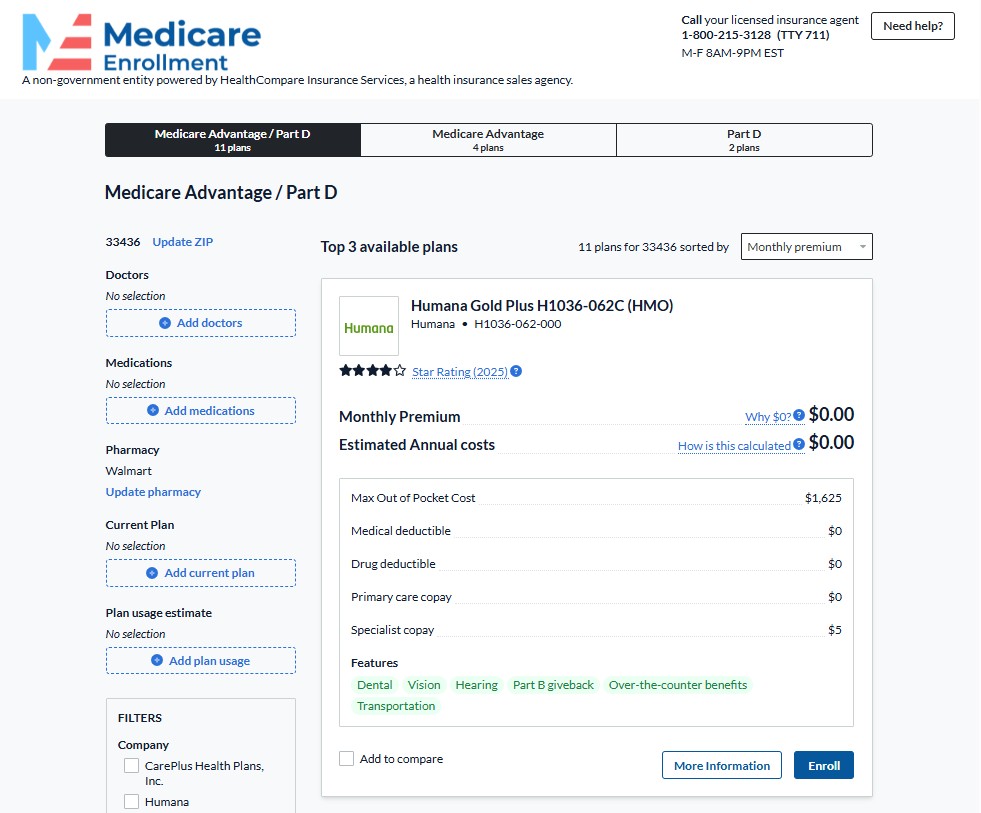Screen dimensions: 981x813
Task: Click the Humana plan logo thumbnail
Action: (x=369, y=327)
